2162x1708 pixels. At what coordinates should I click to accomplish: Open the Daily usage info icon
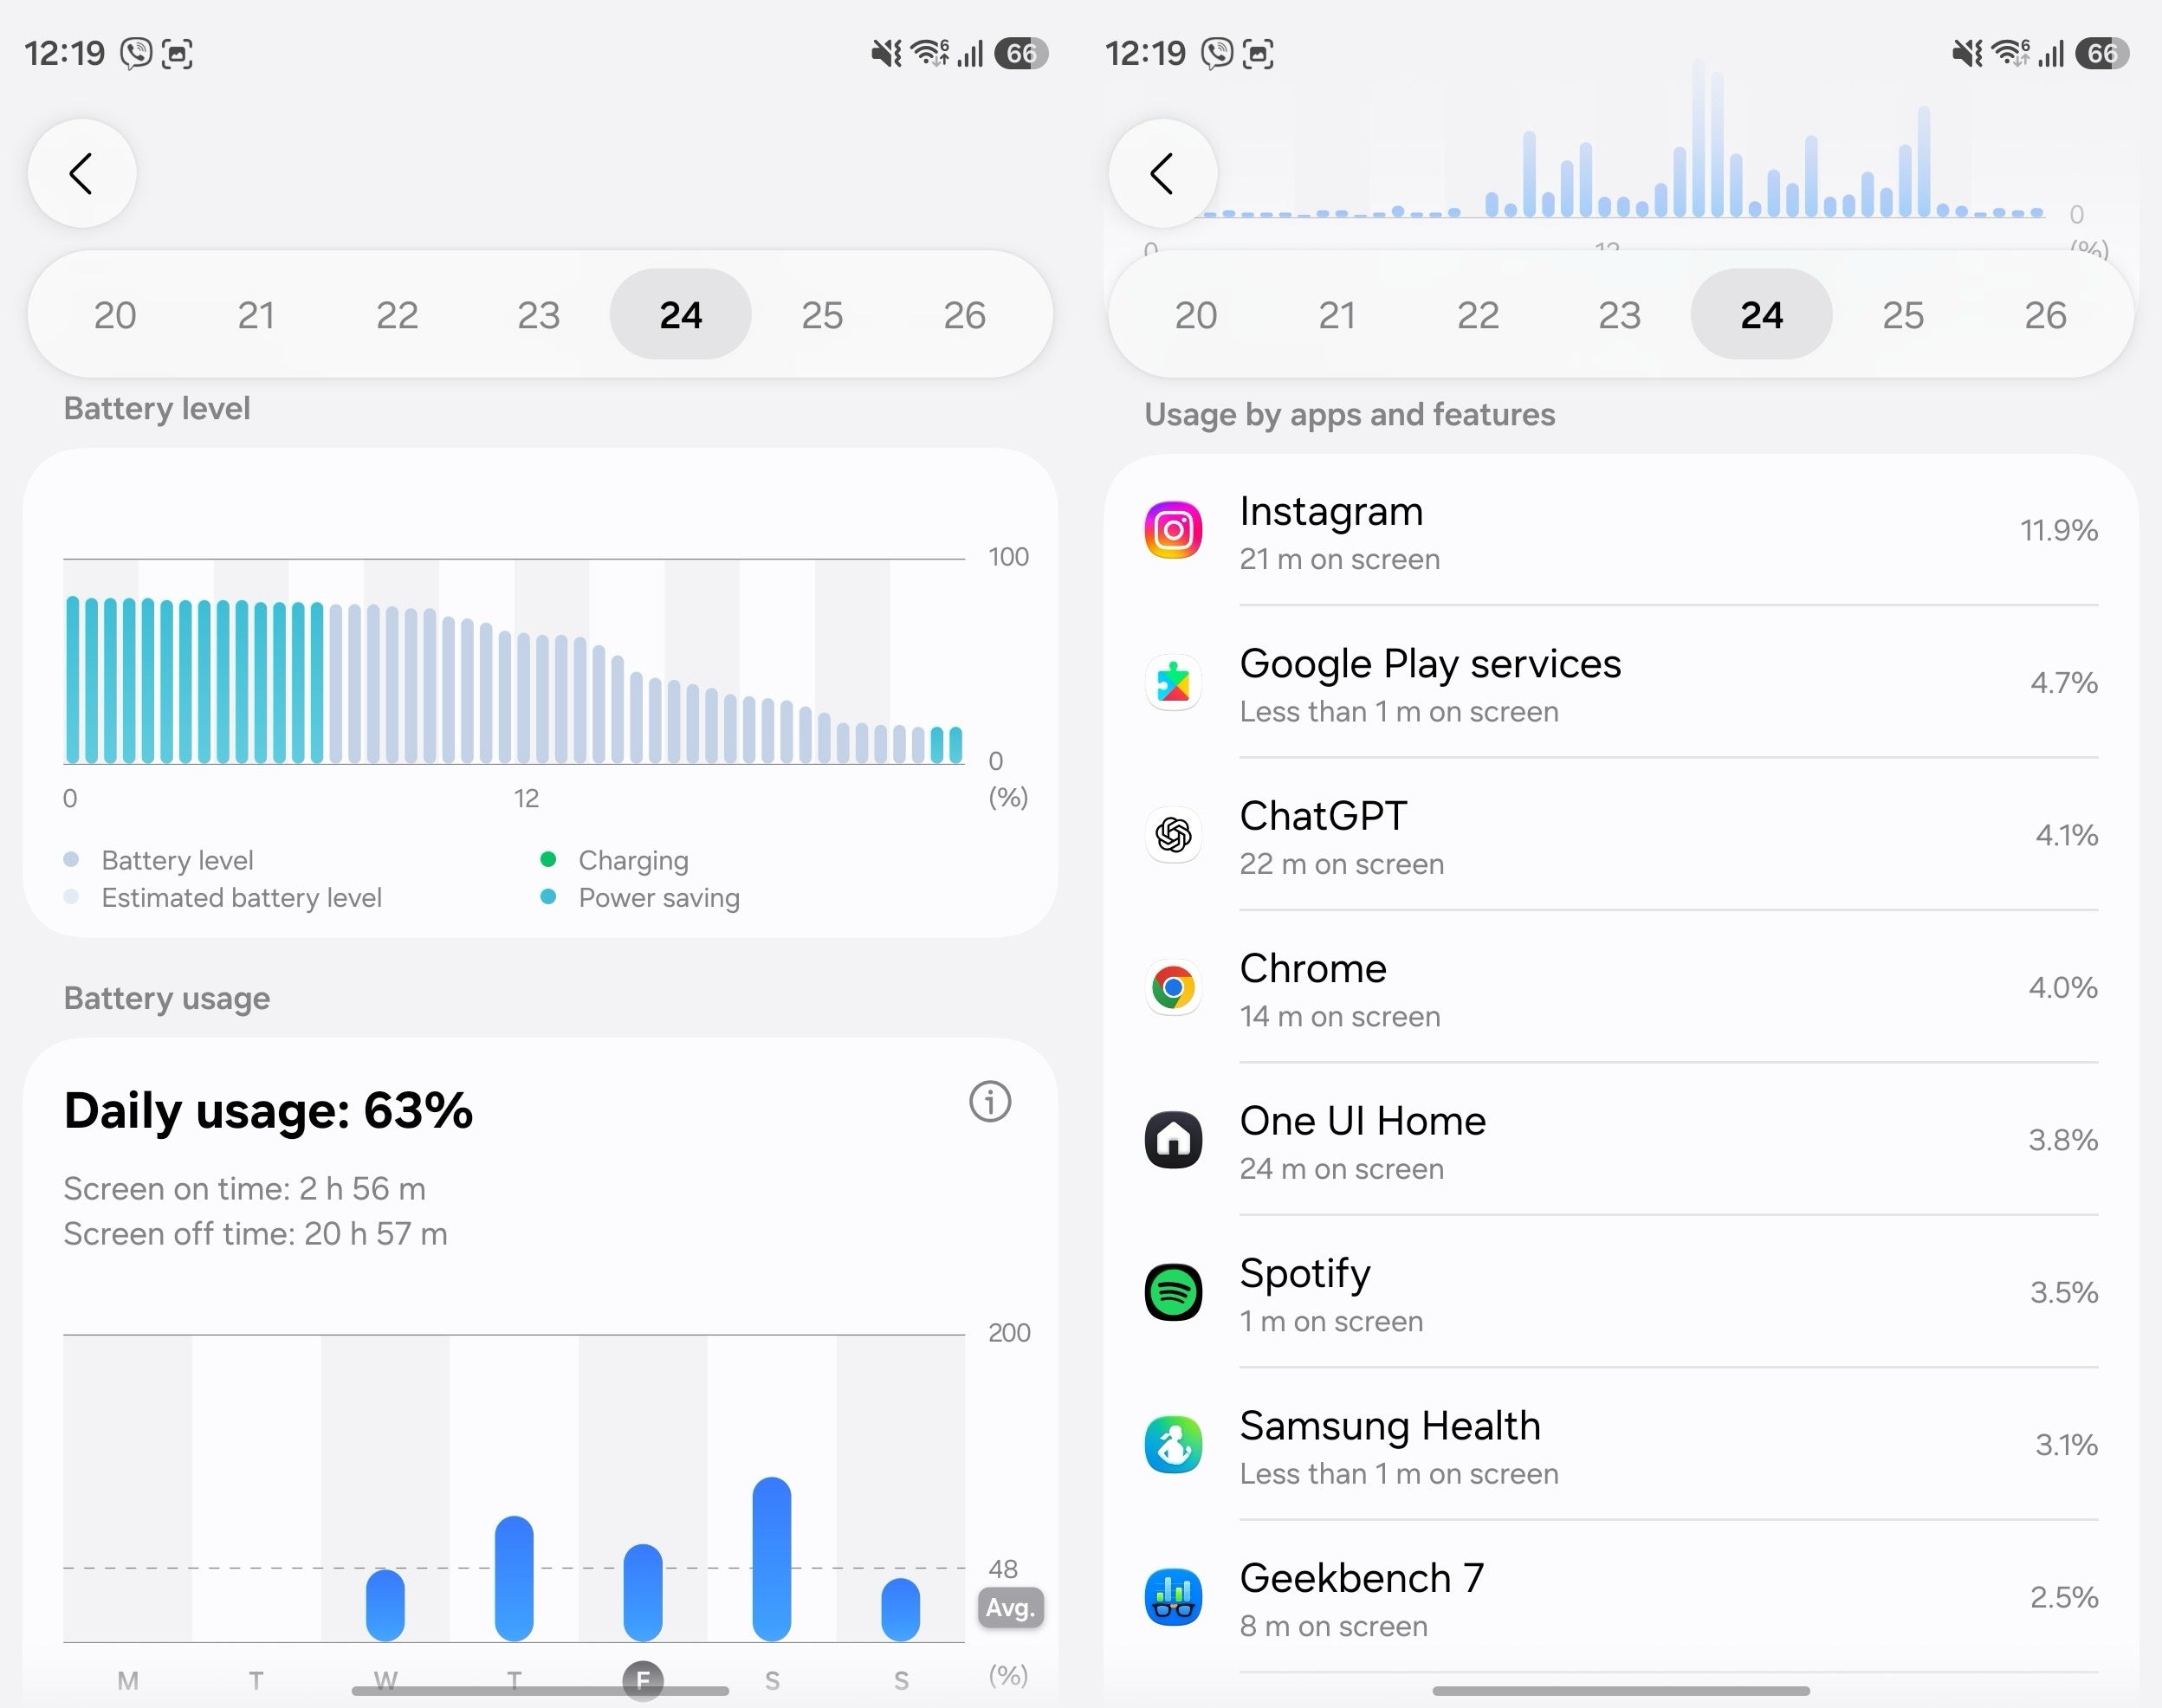click(990, 1101)
